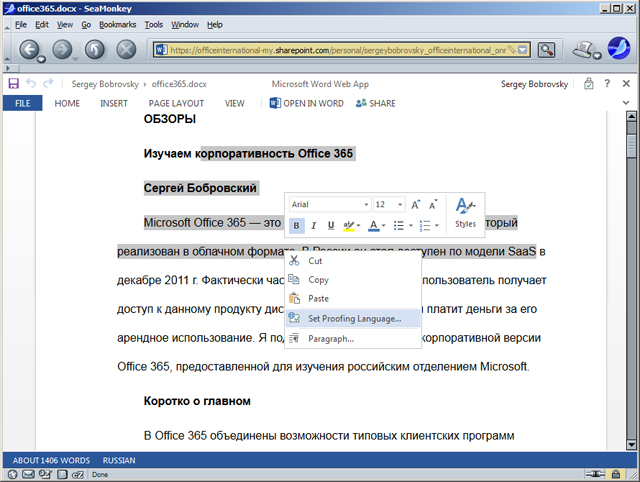The height and width of the screenshot is (482, 640).
Task: Open Mail from the SeaMonkey component bar
Action: pos(28,474)
